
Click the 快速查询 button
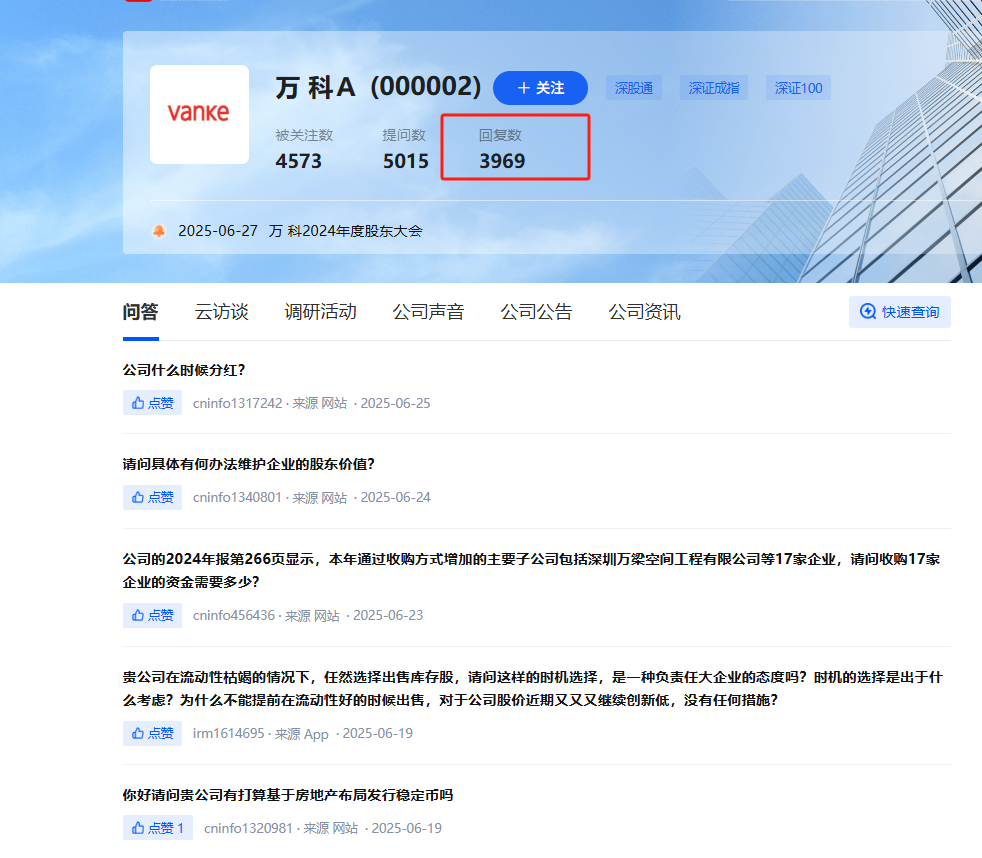coord(899,311)
